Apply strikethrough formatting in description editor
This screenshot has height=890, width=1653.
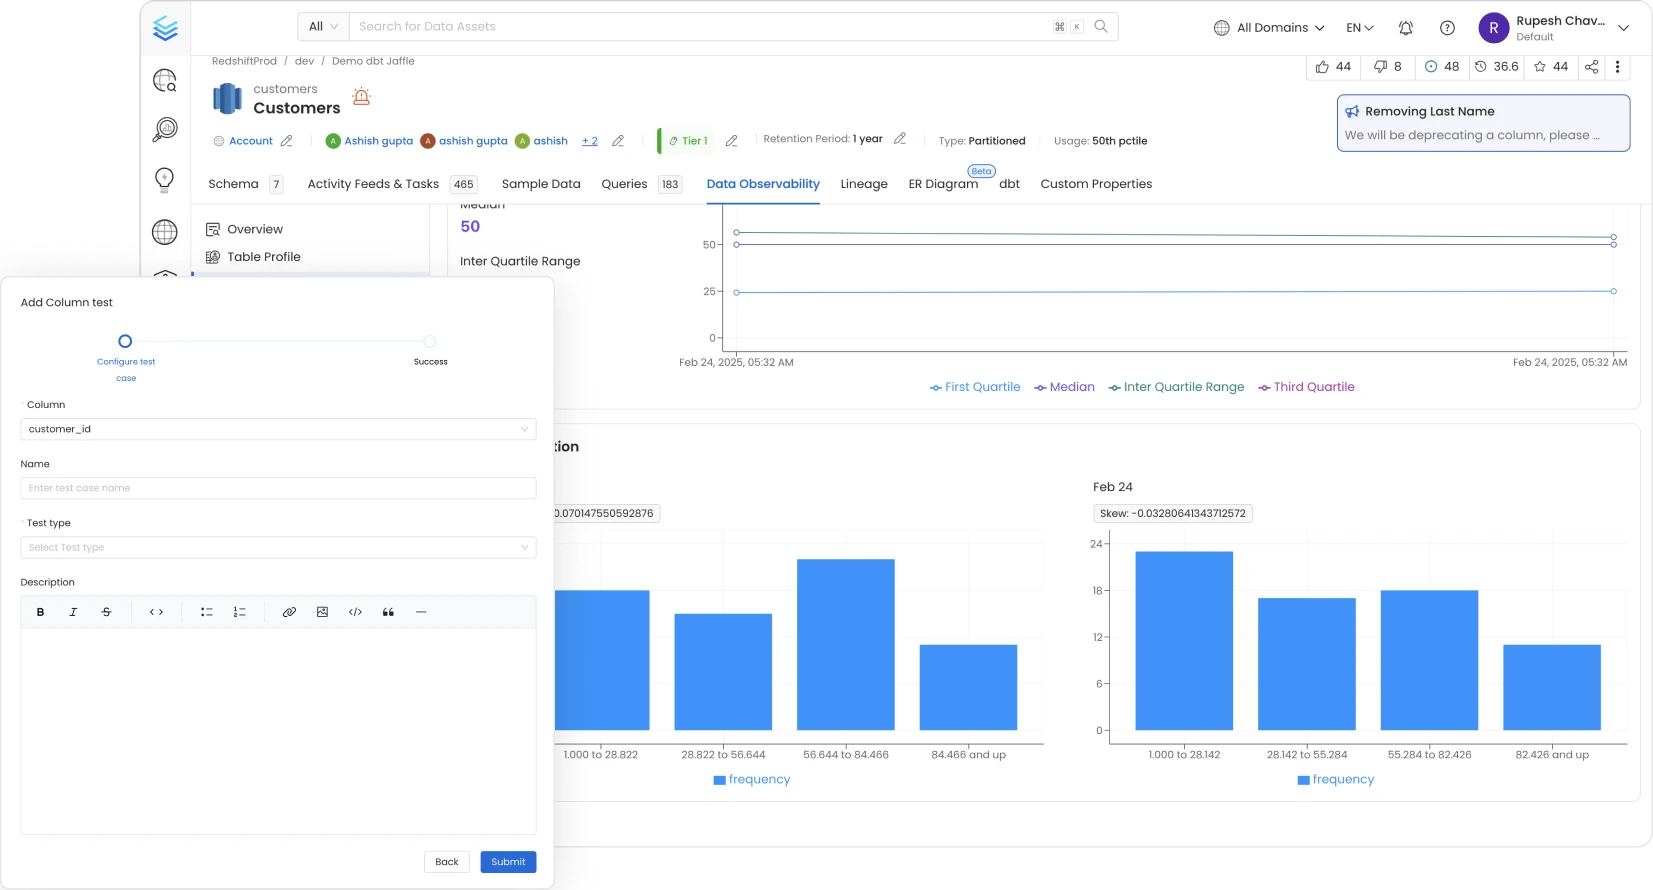pos(106,612)
